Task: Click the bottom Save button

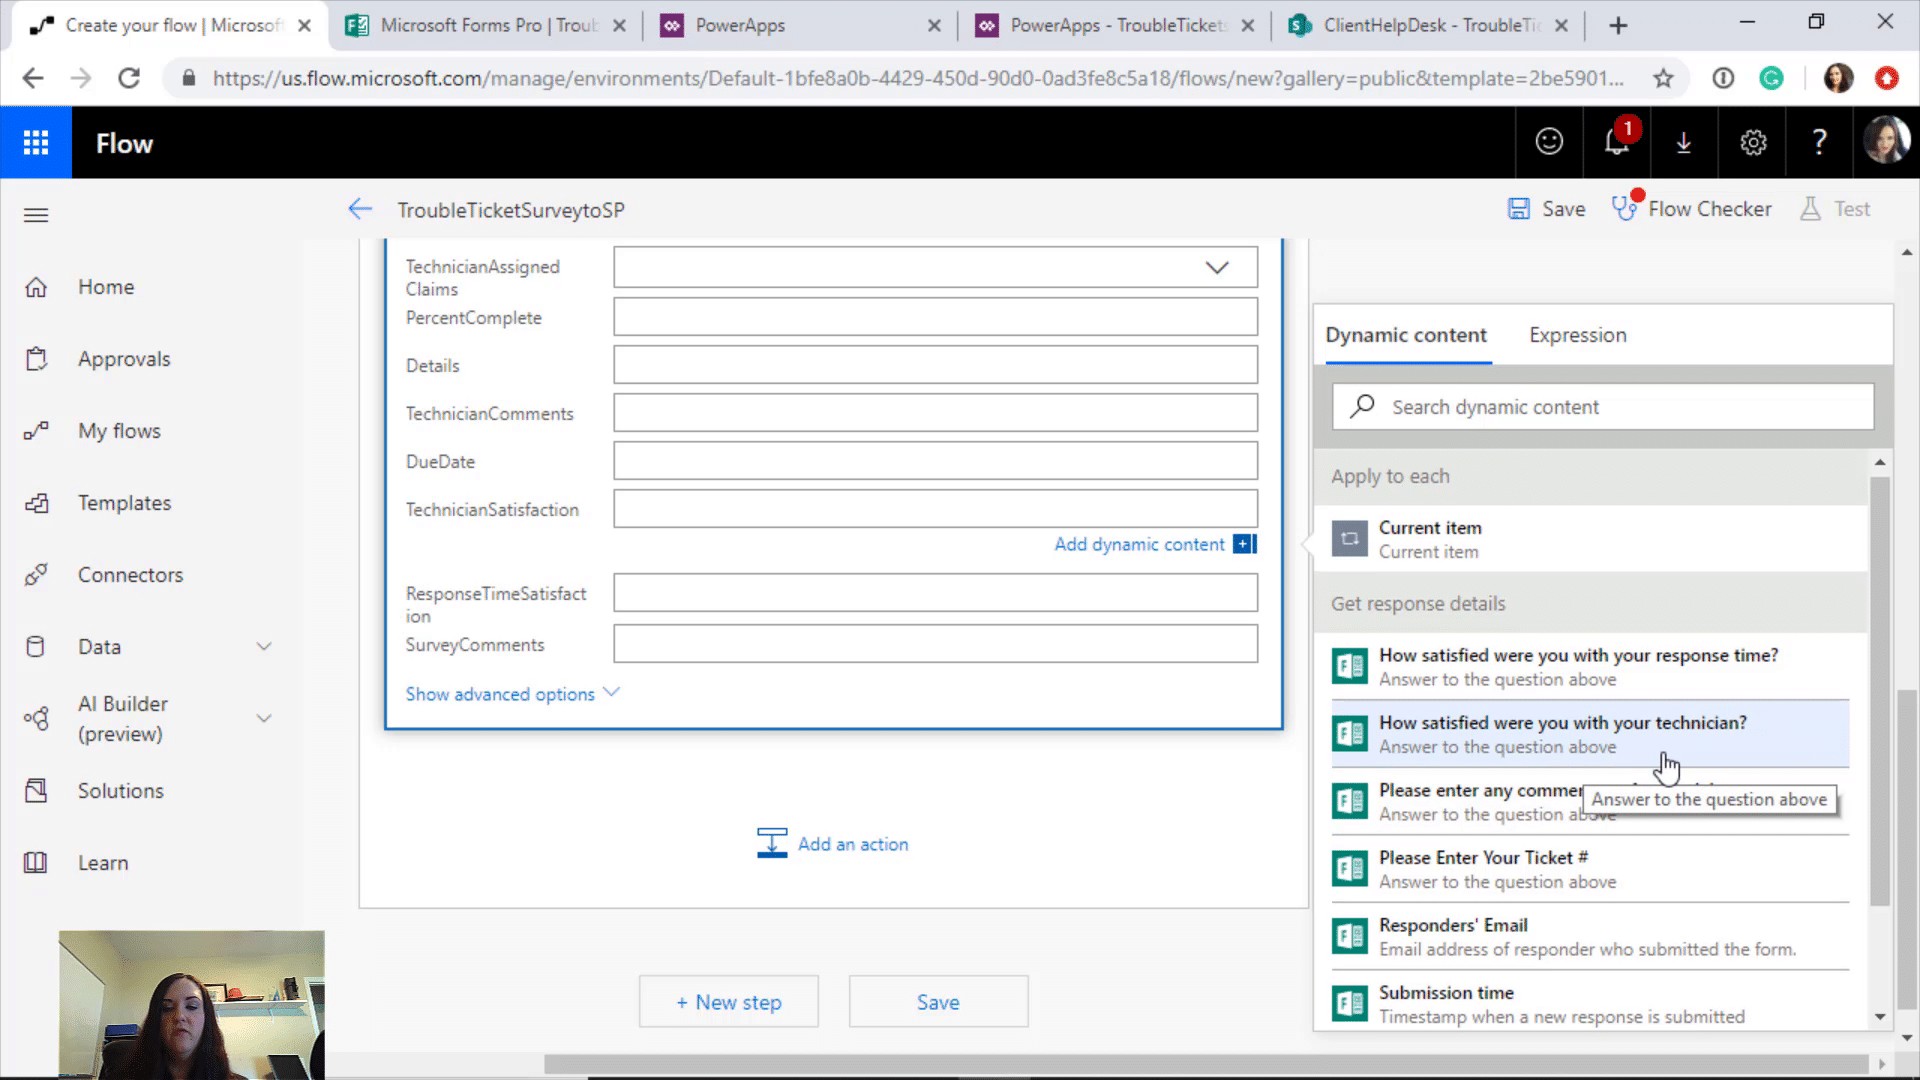Action: click(x=938, y=1002)
